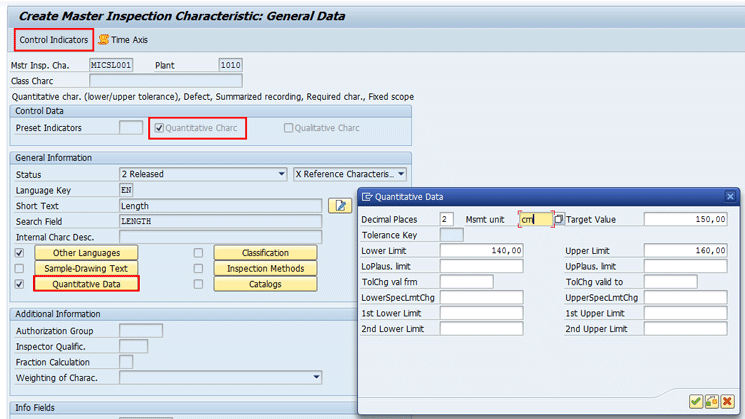The height and width of the screenshot is (419, 745).
Task: Click into the Upper Limit field
Action: [x=685, y=251]
